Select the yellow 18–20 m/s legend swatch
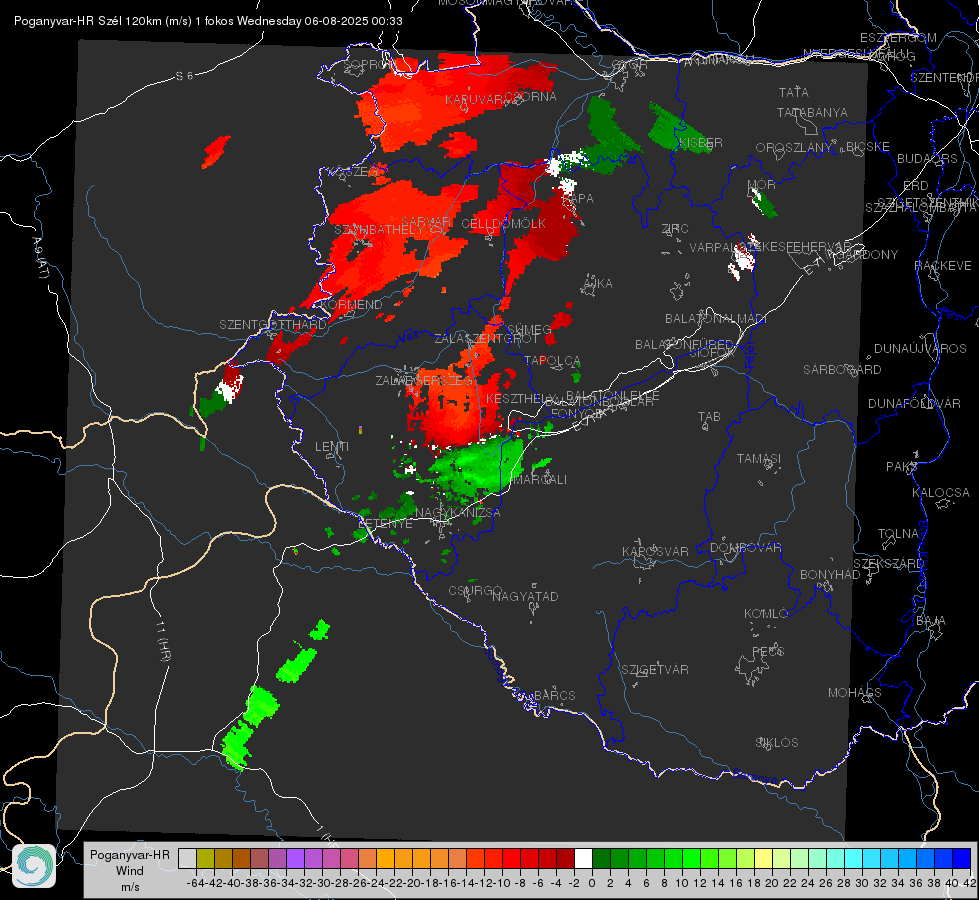Image resolution: width=979 pixels, height=900 pixels. tap(764, 858)
